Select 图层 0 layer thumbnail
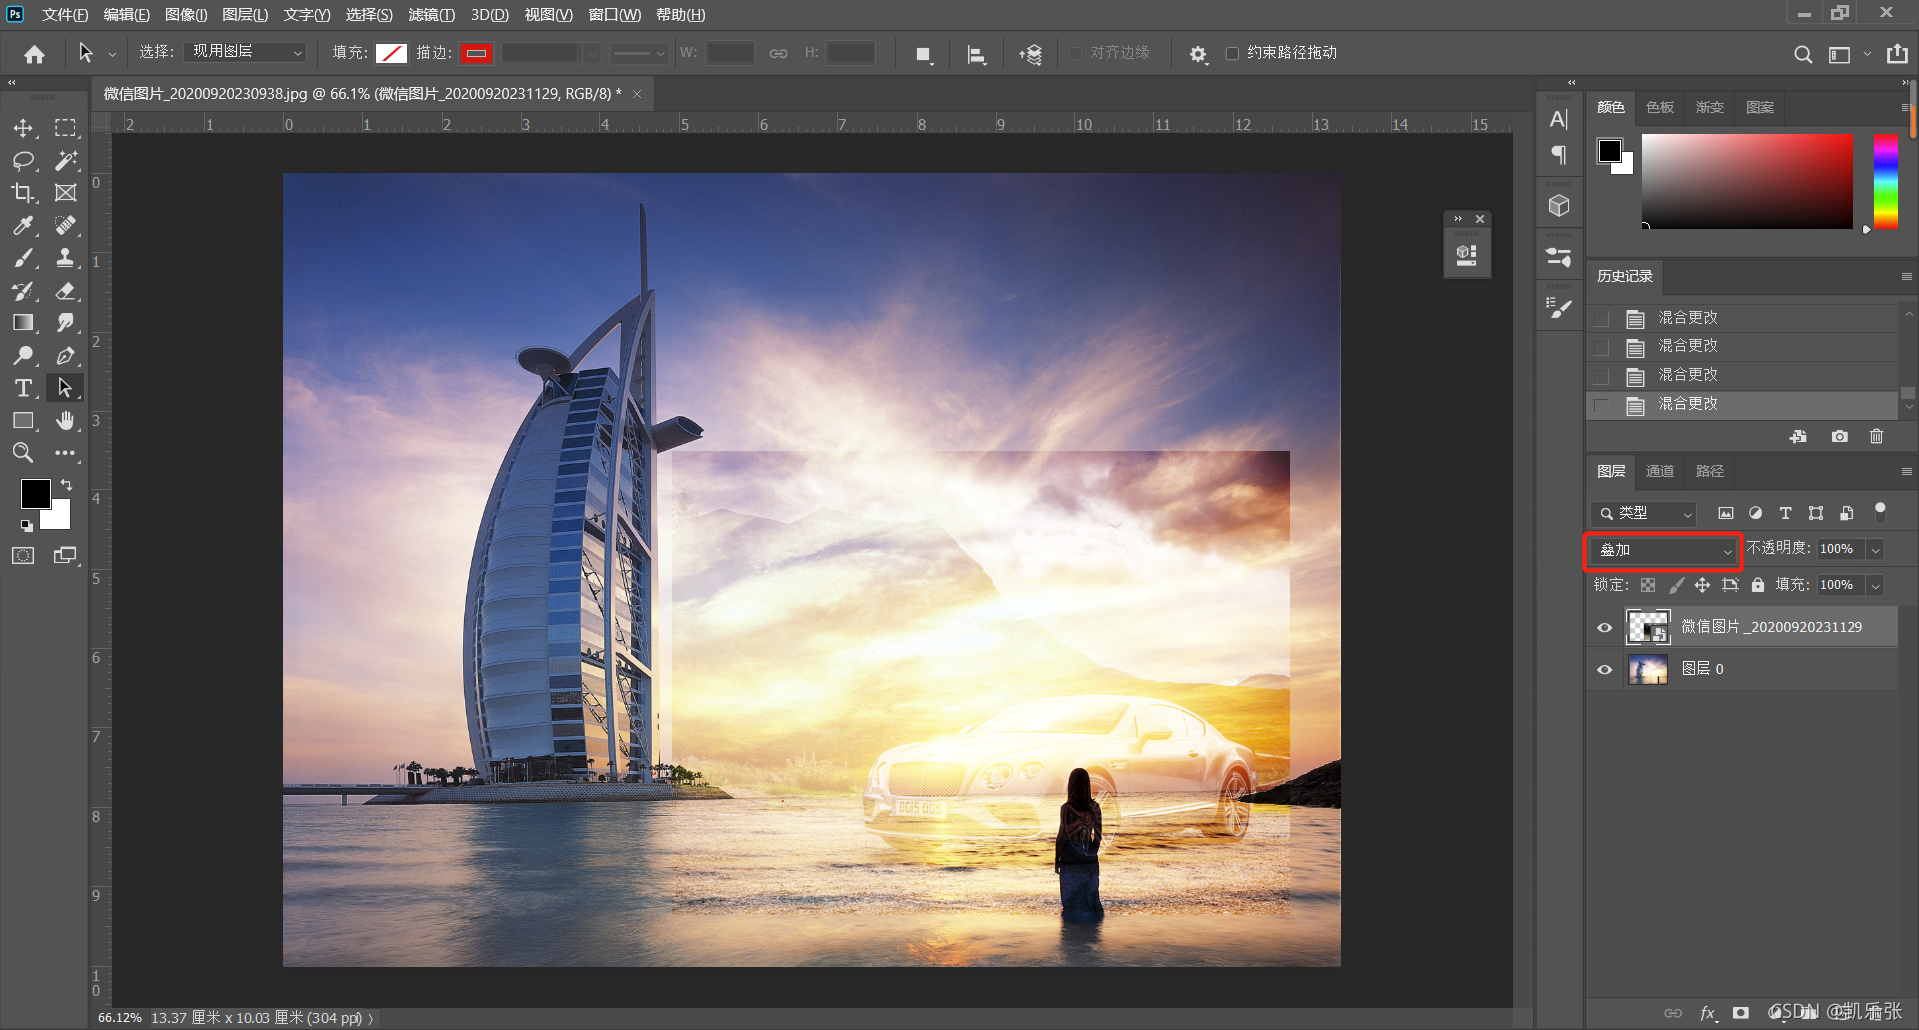 click(x=1648, y=669)
